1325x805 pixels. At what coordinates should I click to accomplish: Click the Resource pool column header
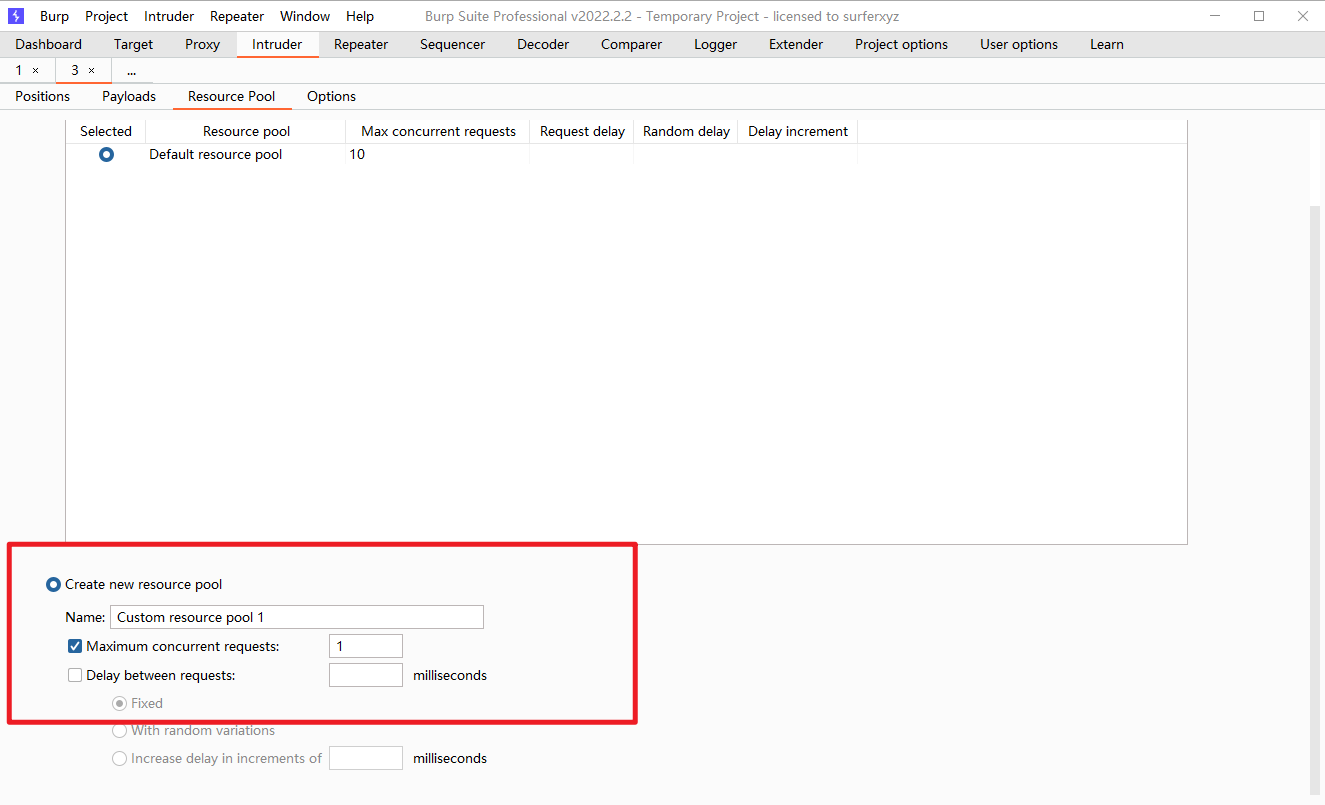pos(246,132)
